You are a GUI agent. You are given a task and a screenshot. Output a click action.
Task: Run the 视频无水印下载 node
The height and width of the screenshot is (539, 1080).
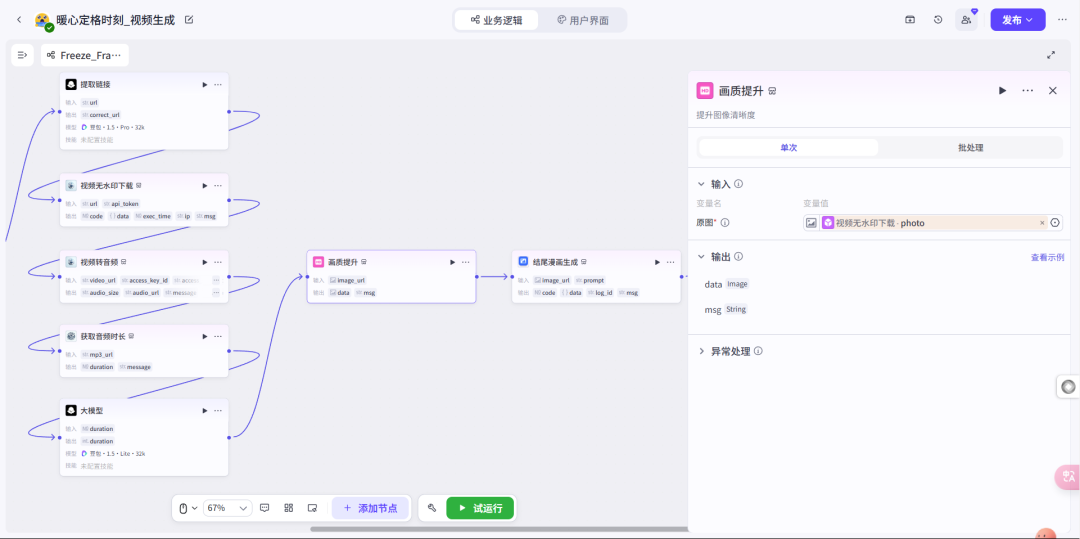coord(205,186)
